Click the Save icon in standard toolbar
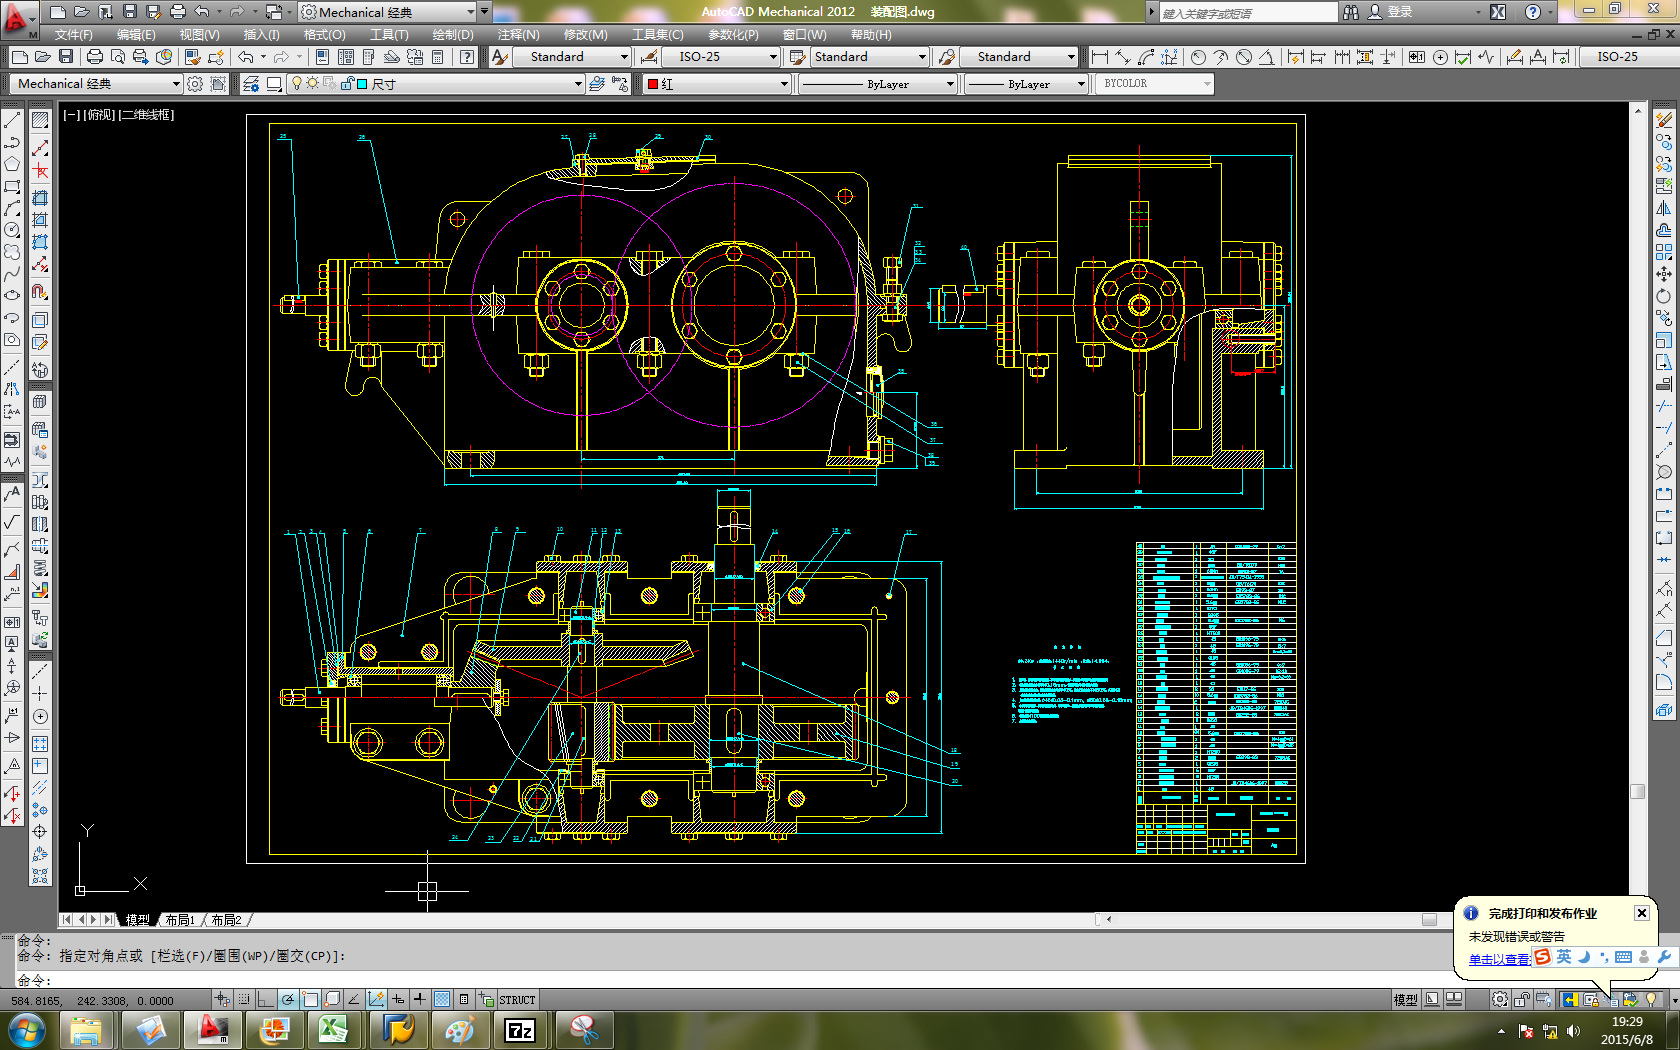The image size is (1680, 1050). (x=66, y=57)
